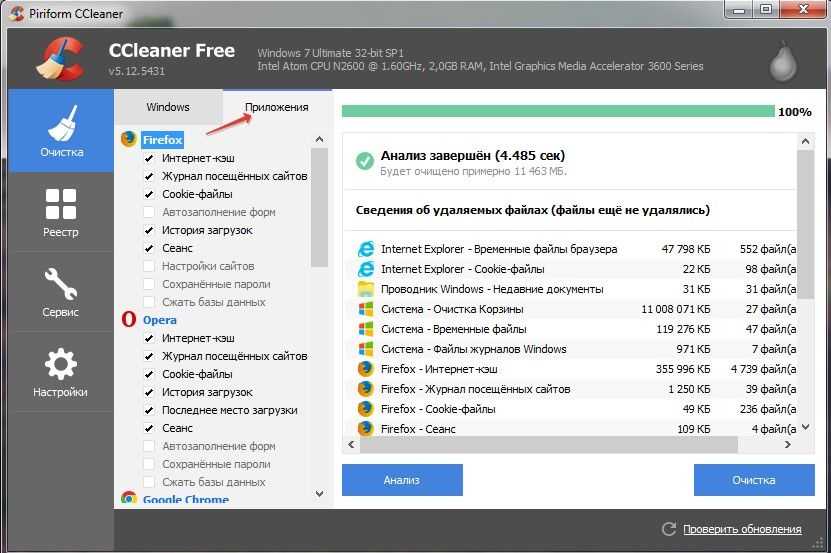Click Firefox icon in the Сеанс result row
Screen dimensions: 831x553
pyautogui.click(x=366, y=428)
